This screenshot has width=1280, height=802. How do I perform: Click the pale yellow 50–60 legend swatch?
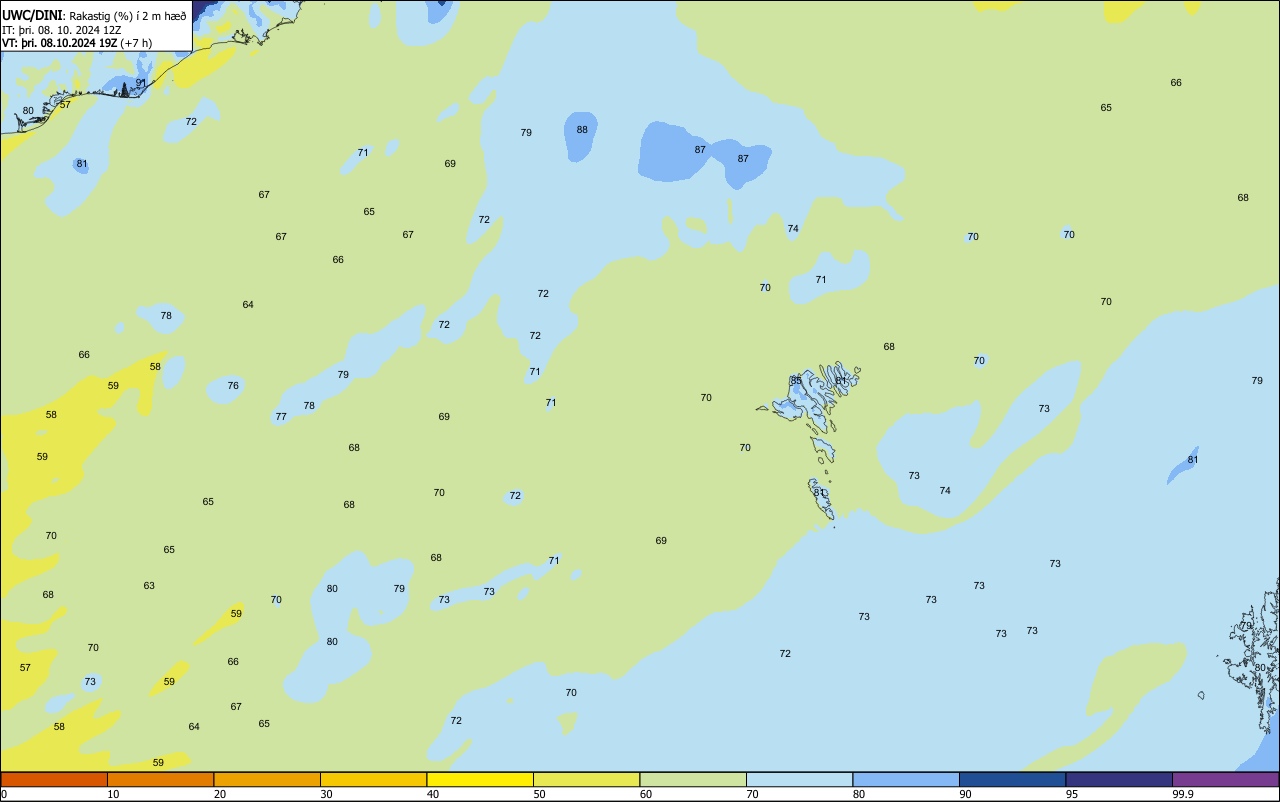pos(586,780)
